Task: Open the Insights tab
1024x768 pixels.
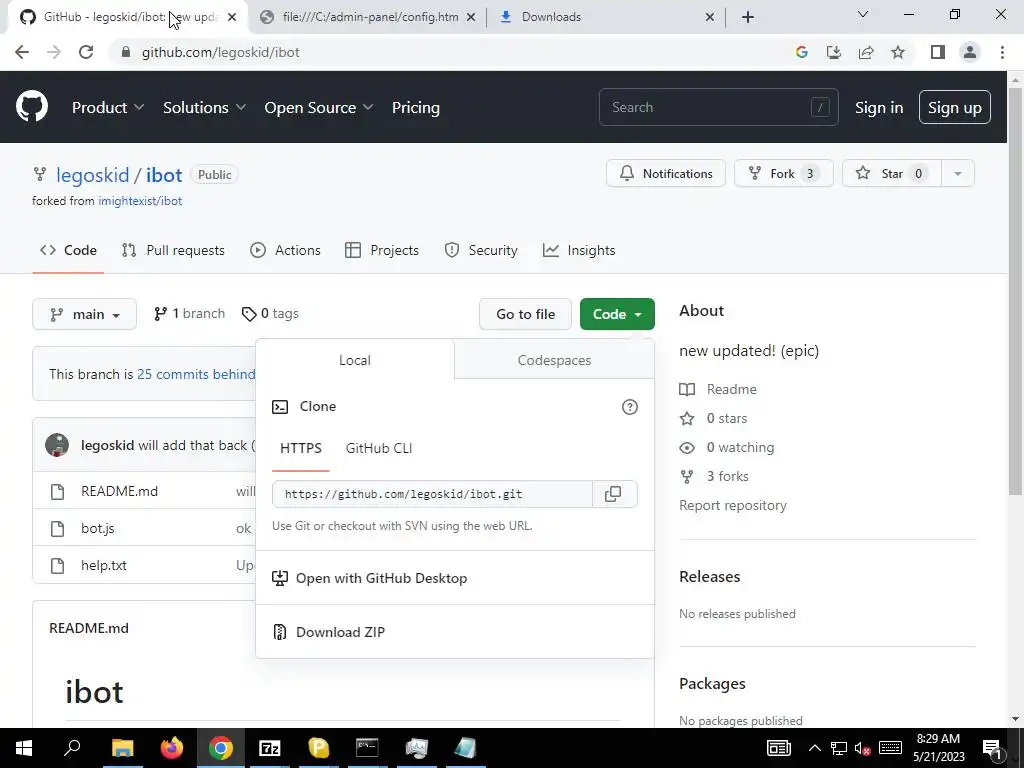Action: [579, 250]
